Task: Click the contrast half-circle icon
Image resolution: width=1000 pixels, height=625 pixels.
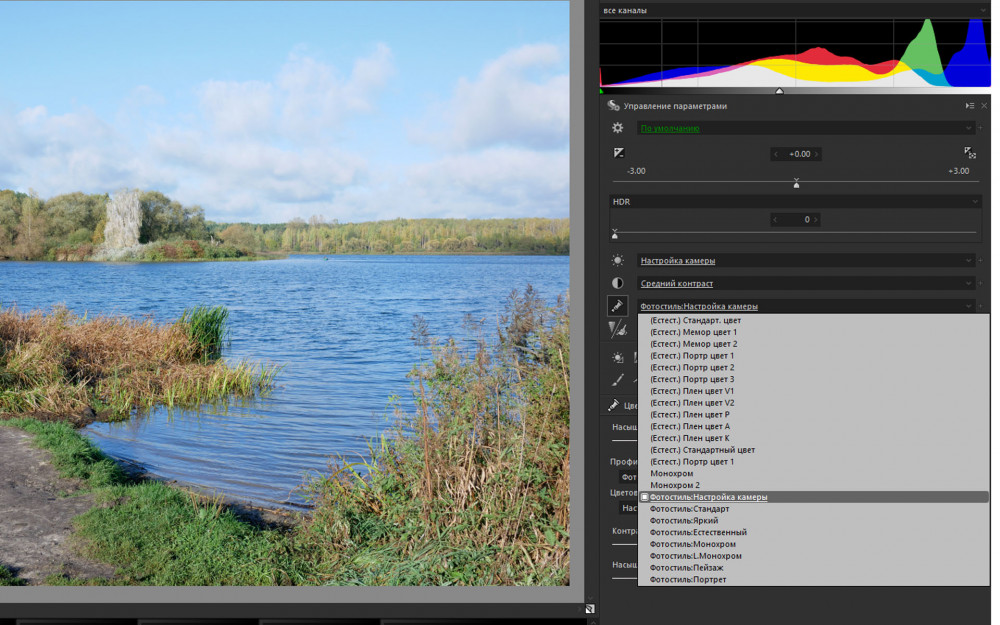Action: 618,283
